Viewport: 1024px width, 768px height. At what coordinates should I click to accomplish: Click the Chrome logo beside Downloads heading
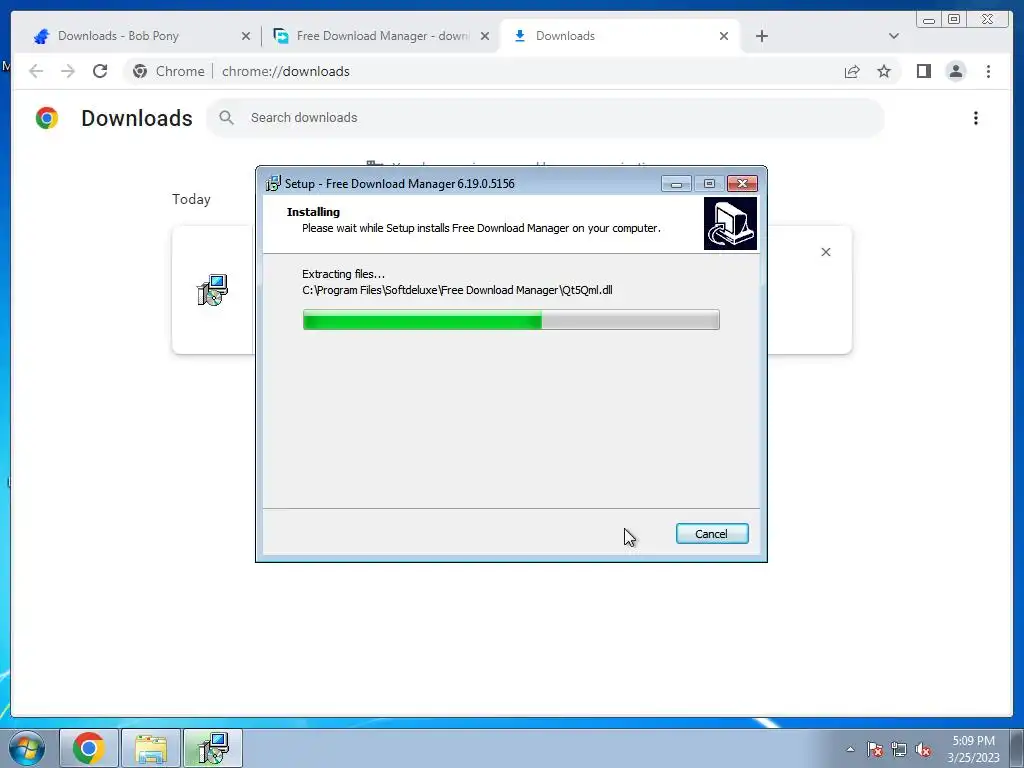[47, 118]
